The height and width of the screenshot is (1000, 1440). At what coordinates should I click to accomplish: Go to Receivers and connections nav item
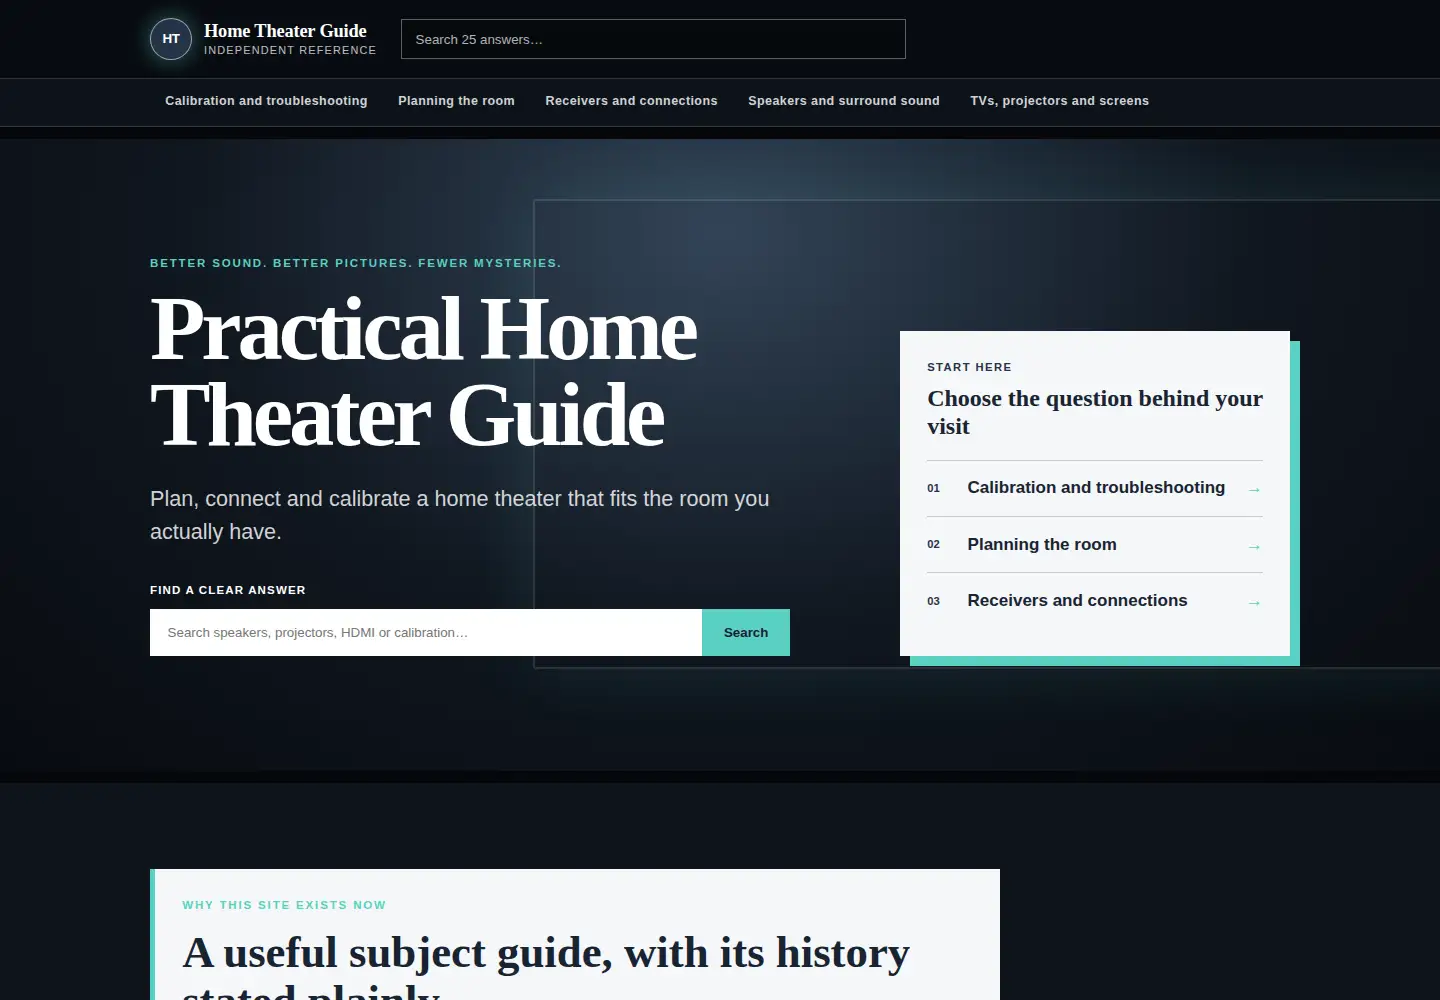631,101
